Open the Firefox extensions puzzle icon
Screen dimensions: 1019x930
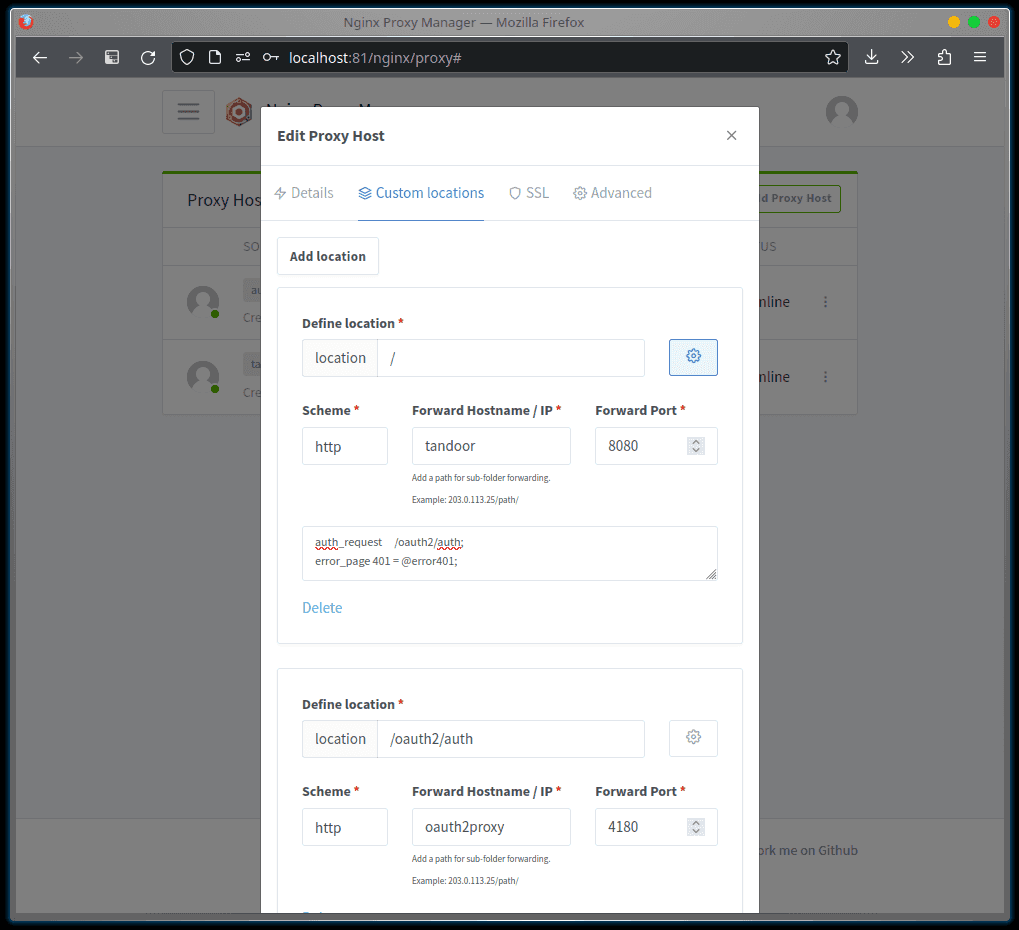pyautogui.click(x=944, y=58)
